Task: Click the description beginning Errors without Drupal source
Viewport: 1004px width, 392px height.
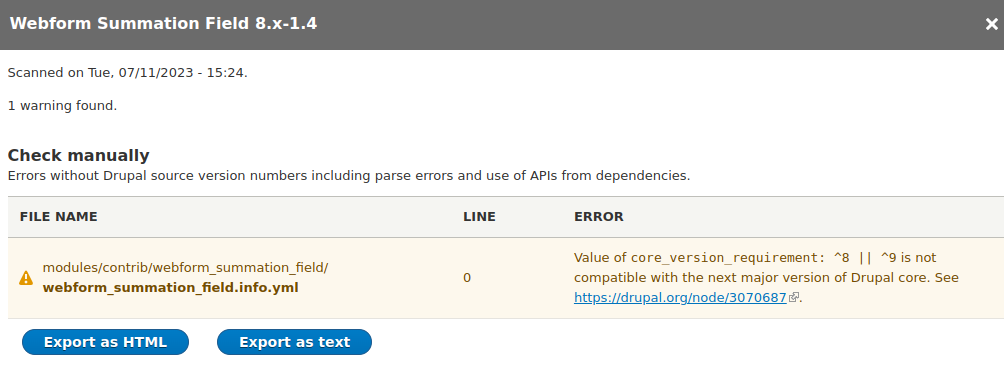Action: (349, 176)
